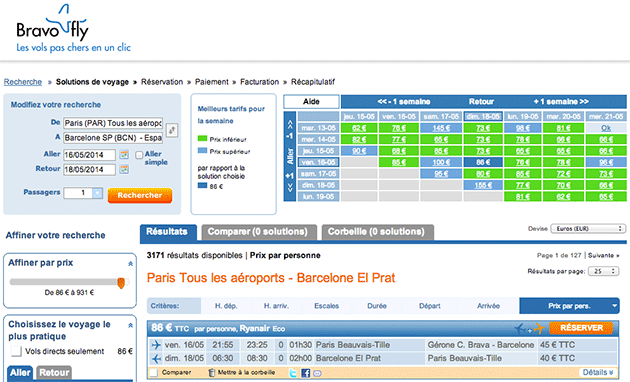Collapse the Choisissez le voyage panel
Image resolution: width=630 pixels, height=382 pixels.
point(130,325)
